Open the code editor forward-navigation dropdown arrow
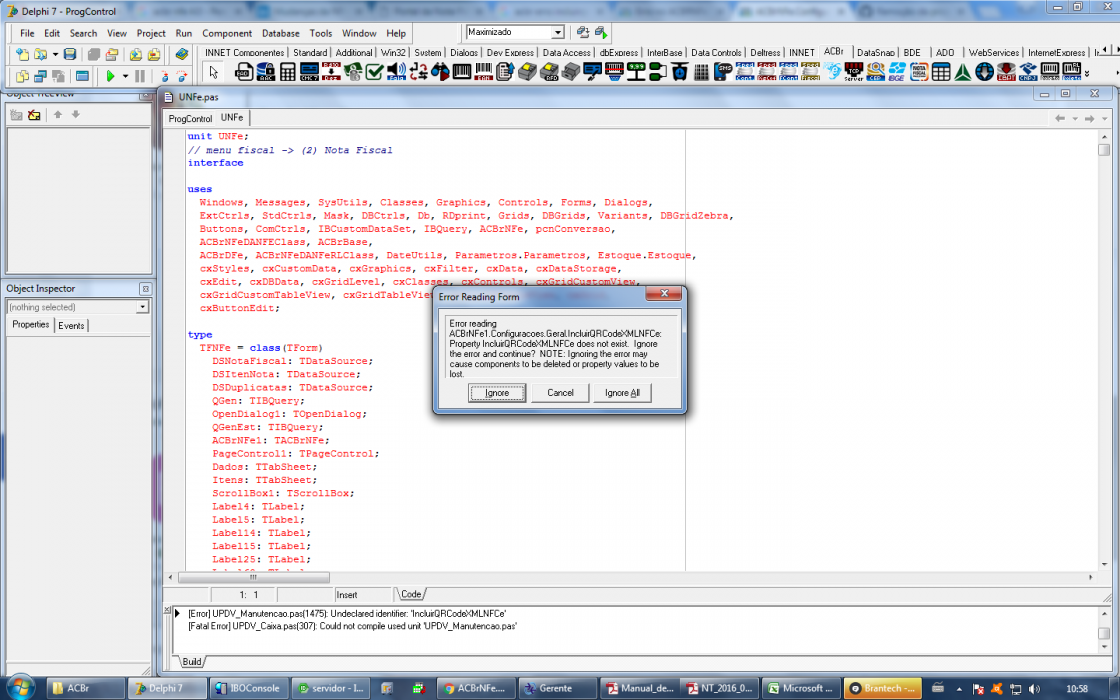The height and width of the screenshot is (700, 1120). click(1104, 119)
